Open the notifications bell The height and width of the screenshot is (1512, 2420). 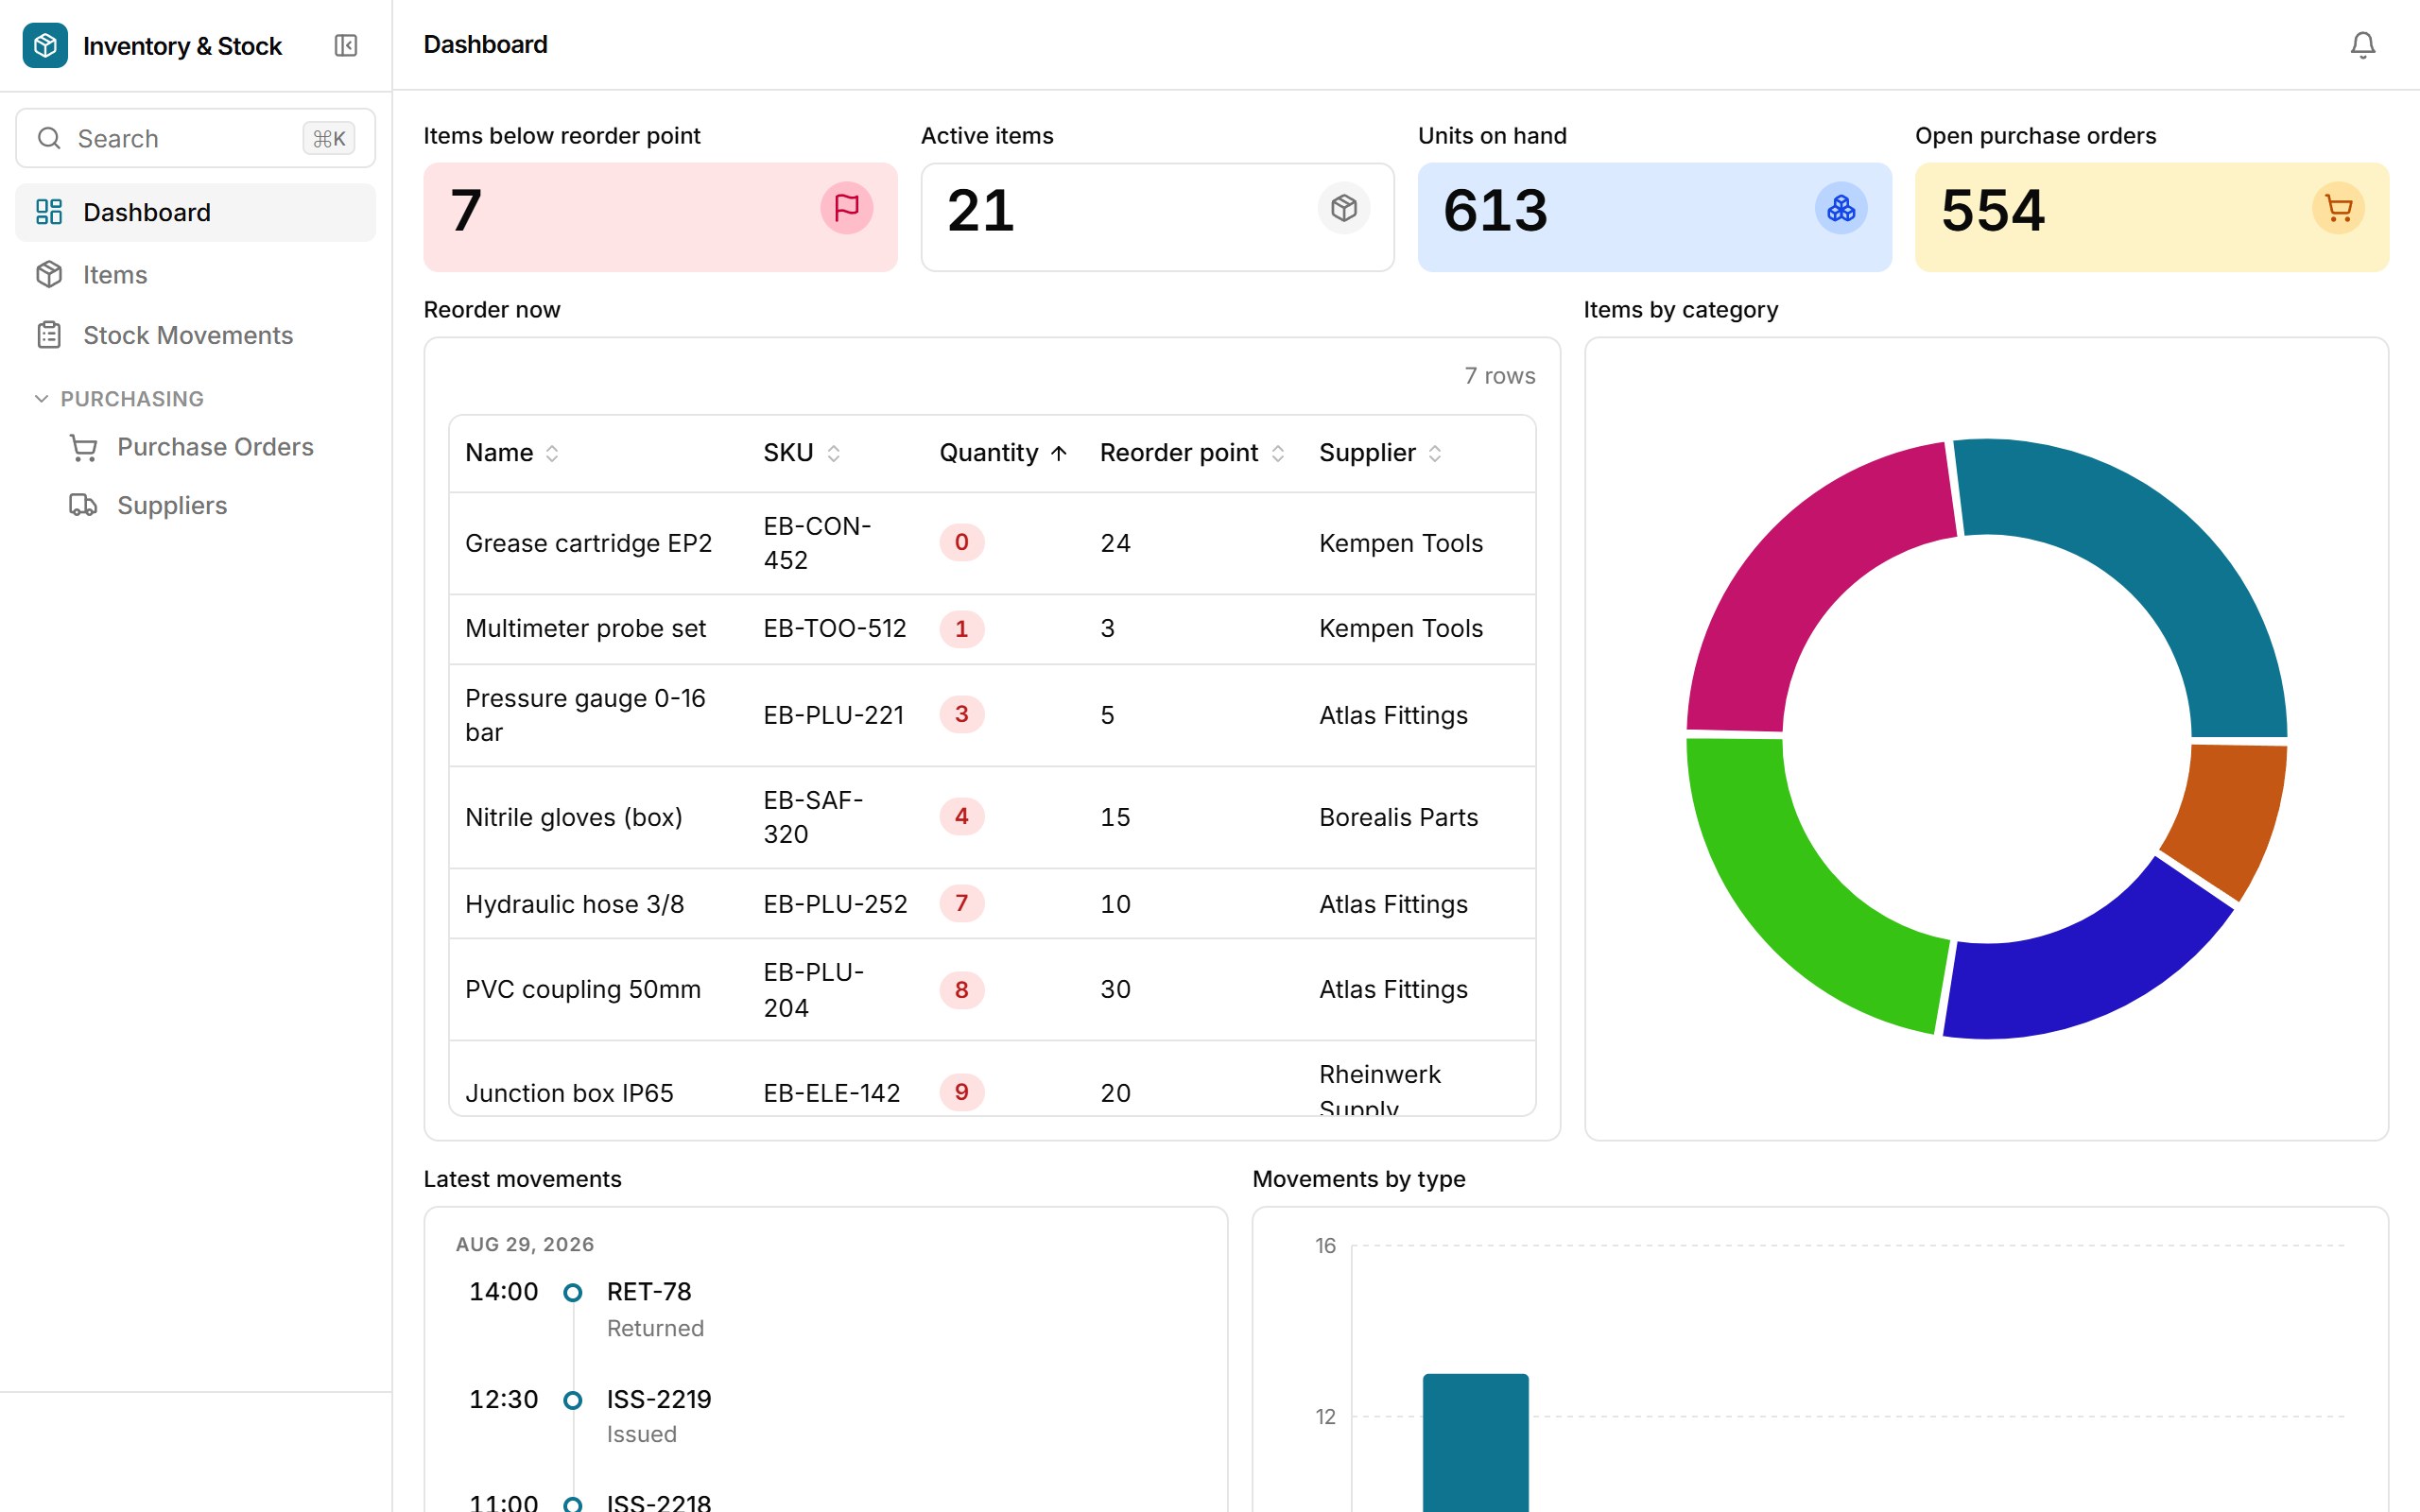click(2362, 45)
